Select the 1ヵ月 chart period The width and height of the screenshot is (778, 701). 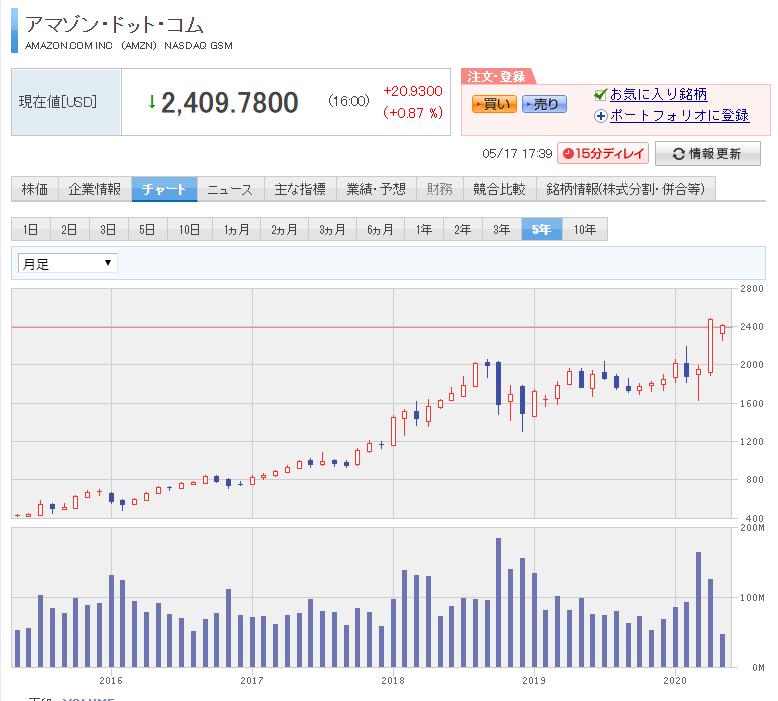(x=237, y=229)
